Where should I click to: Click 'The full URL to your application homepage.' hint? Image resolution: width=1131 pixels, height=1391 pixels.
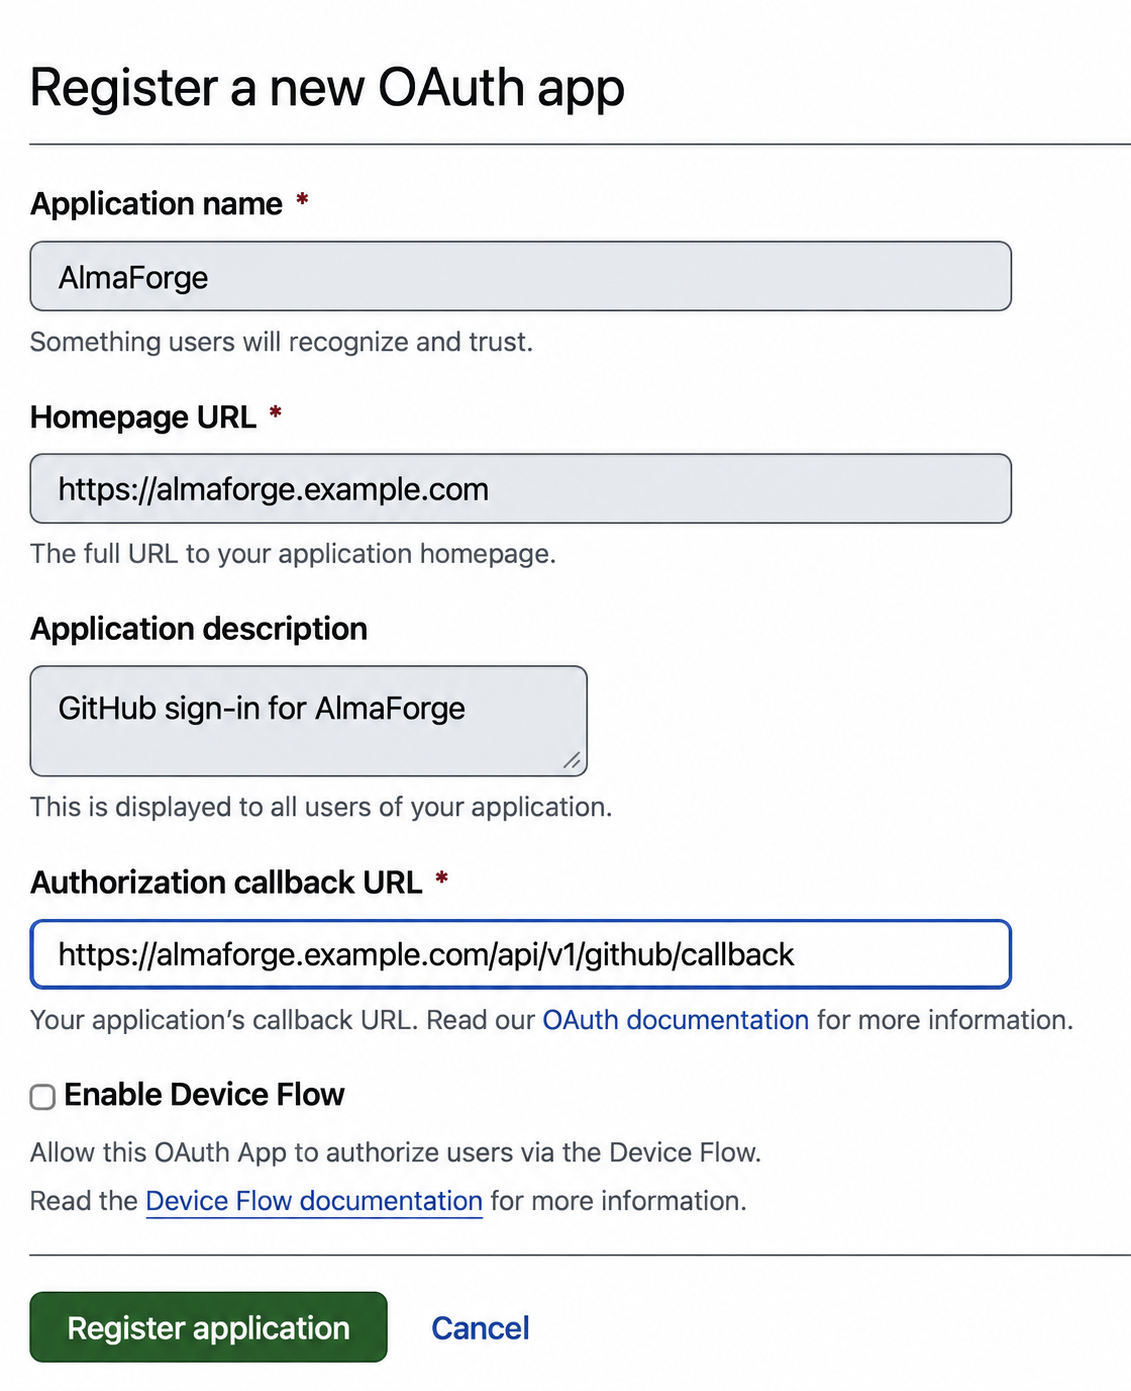pyautogui.click(x=293, y=554)
